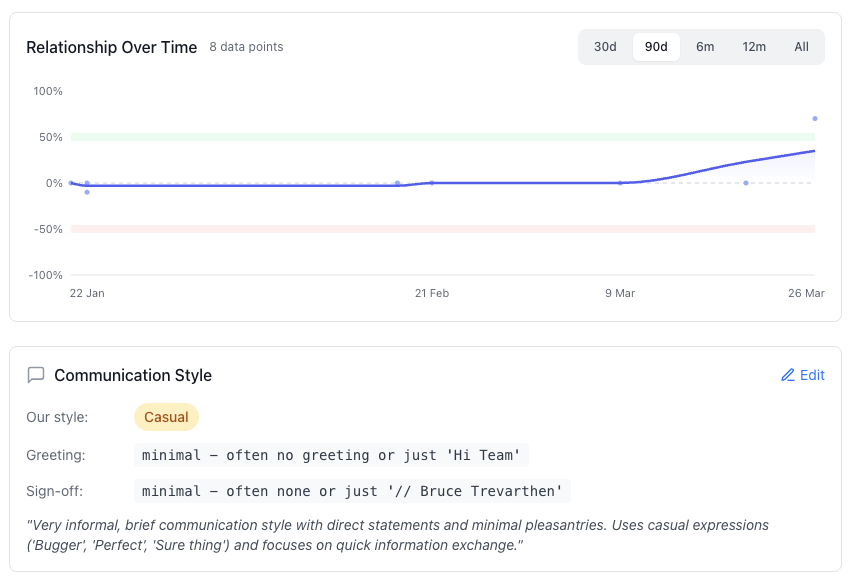
Task: Click the 'Communication Style' heading text
Action: tap(133, 375)
